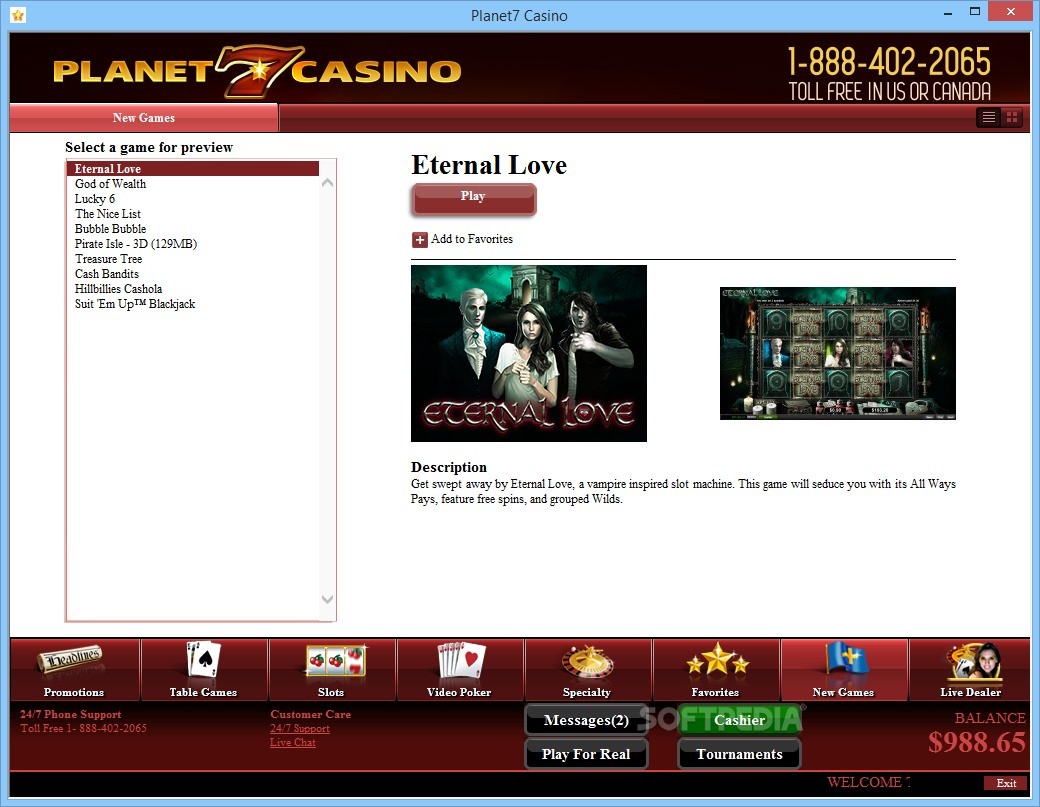Click game list scroll up arrow
1040x807 pixels.
327,182
